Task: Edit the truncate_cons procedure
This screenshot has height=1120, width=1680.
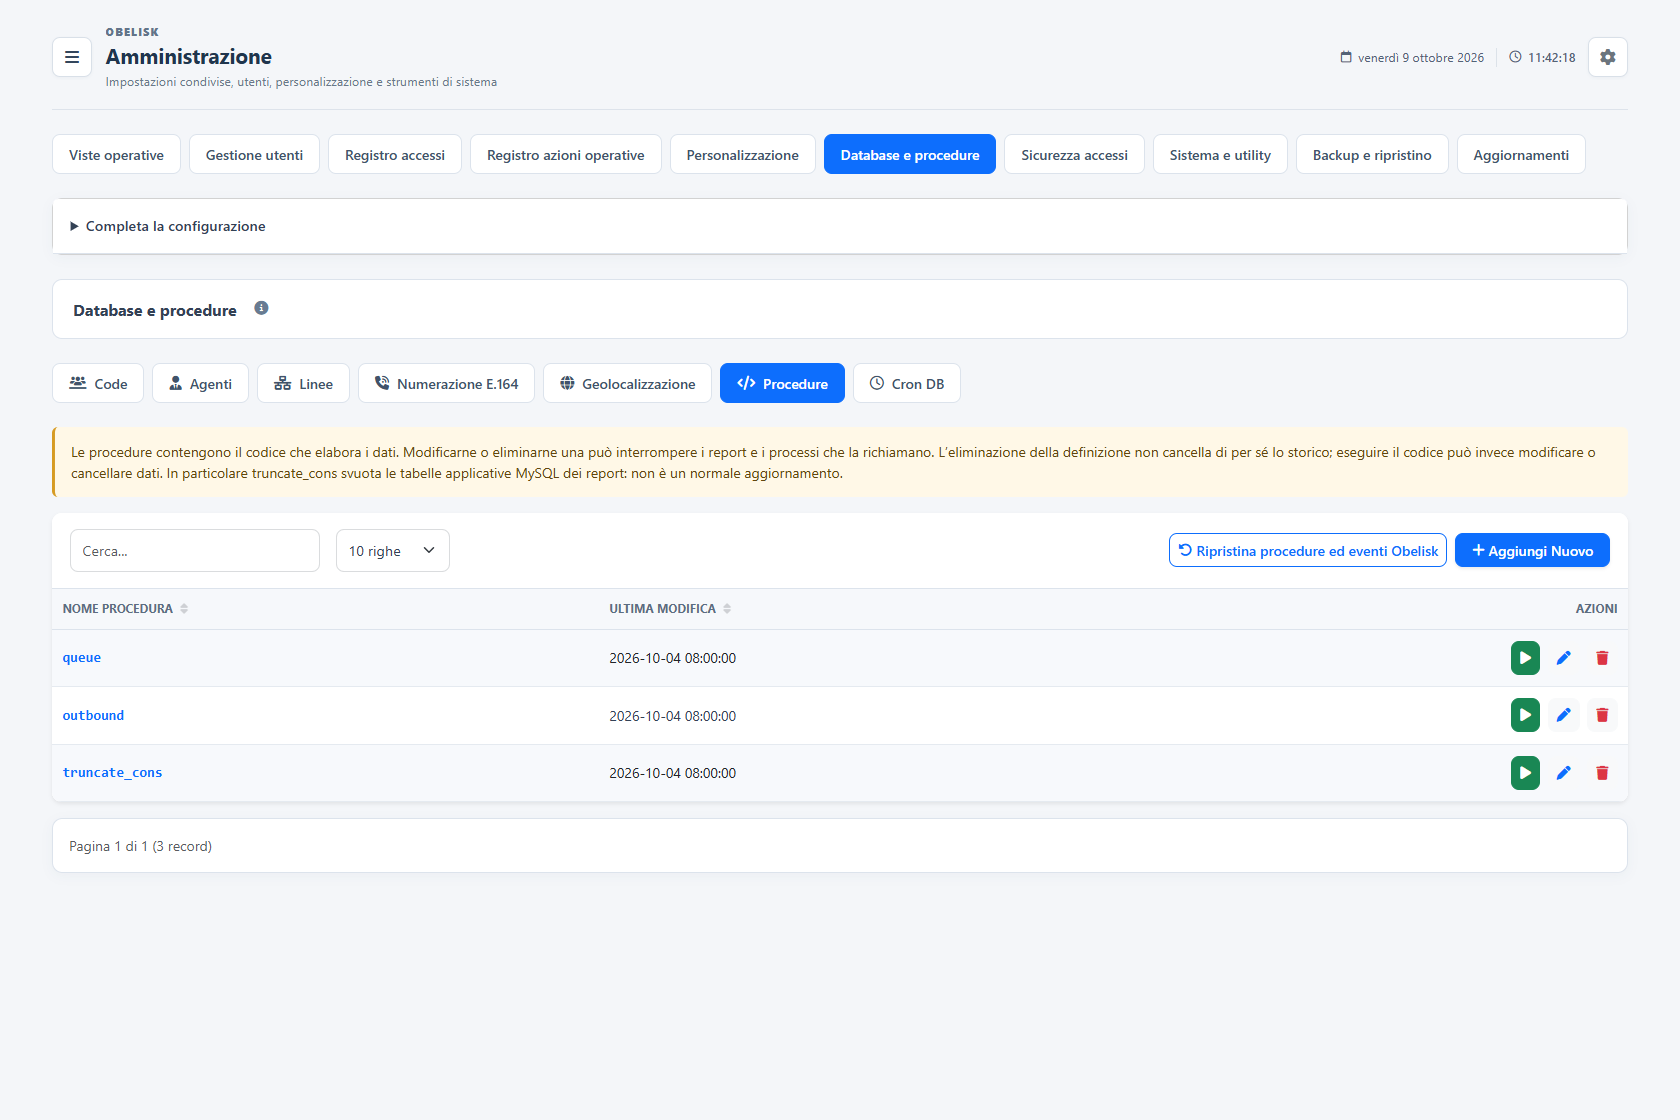Action: 1564,773
